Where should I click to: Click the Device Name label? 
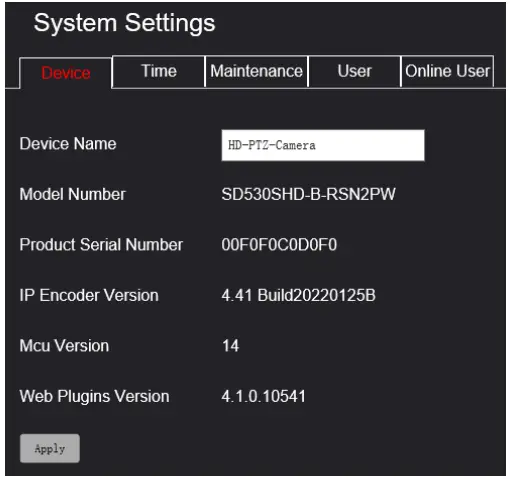(x=68, y=144)
